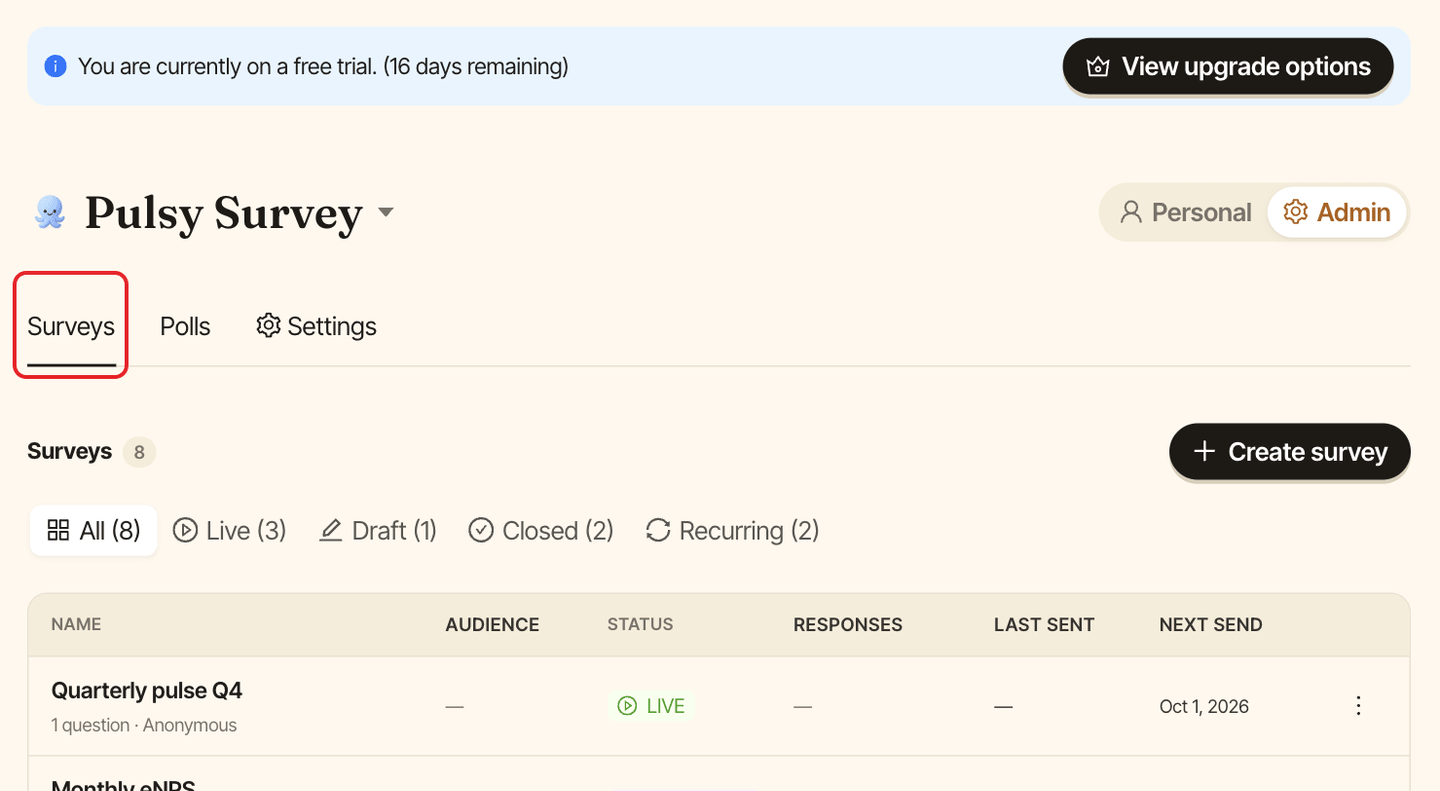Click the surveys count badge showing 8
1440x791 pixels.
point(139,452)
